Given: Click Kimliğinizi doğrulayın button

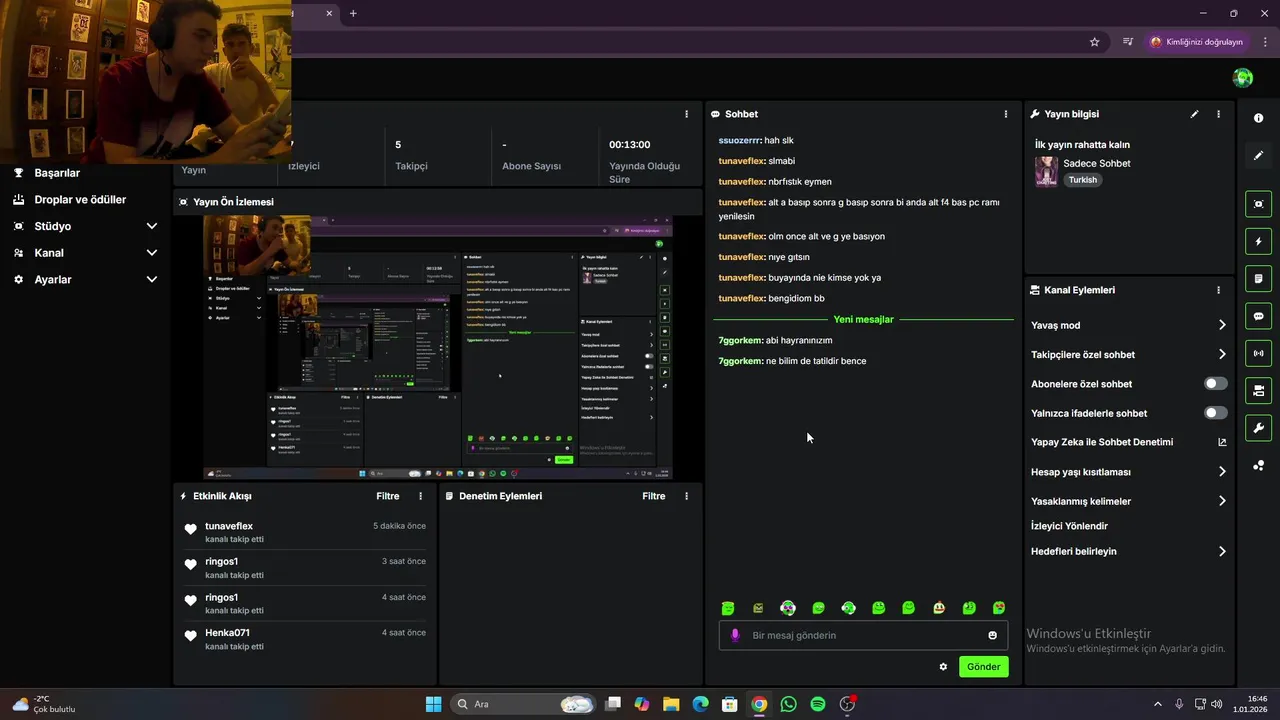Looking at the screenshot, I should [1196, 42].
